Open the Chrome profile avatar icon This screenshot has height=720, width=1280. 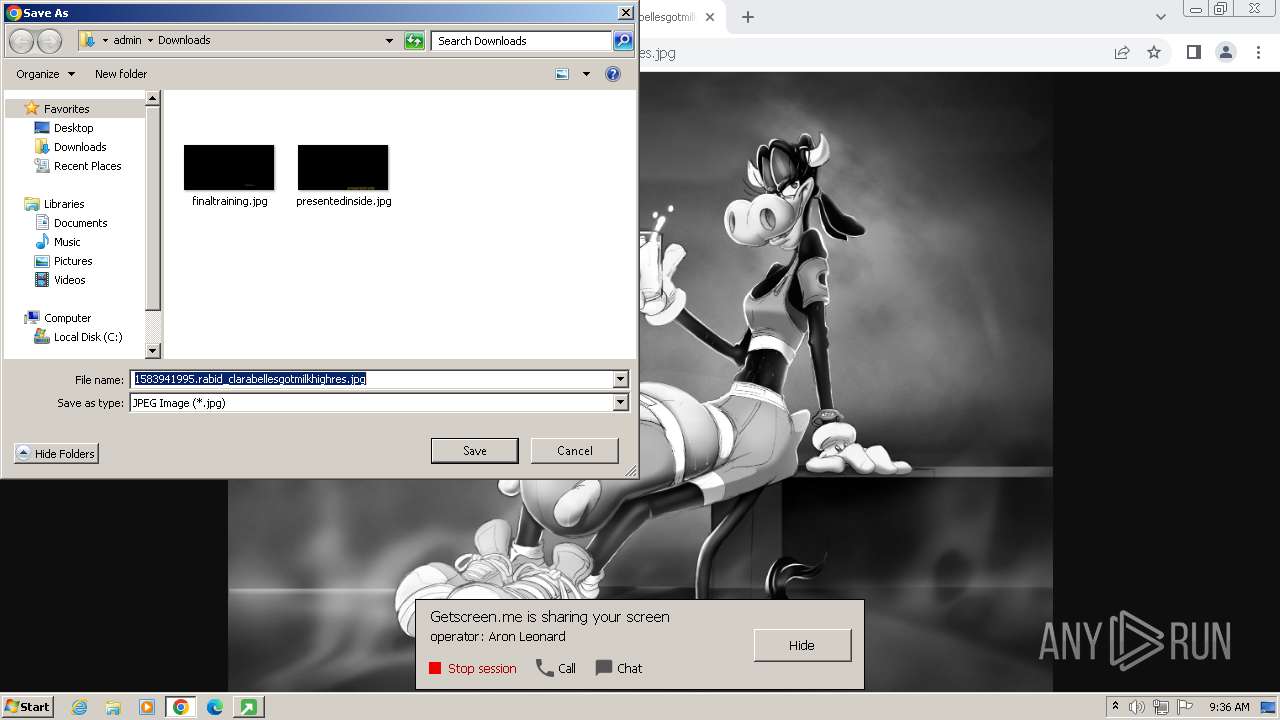pos(1226,53)
